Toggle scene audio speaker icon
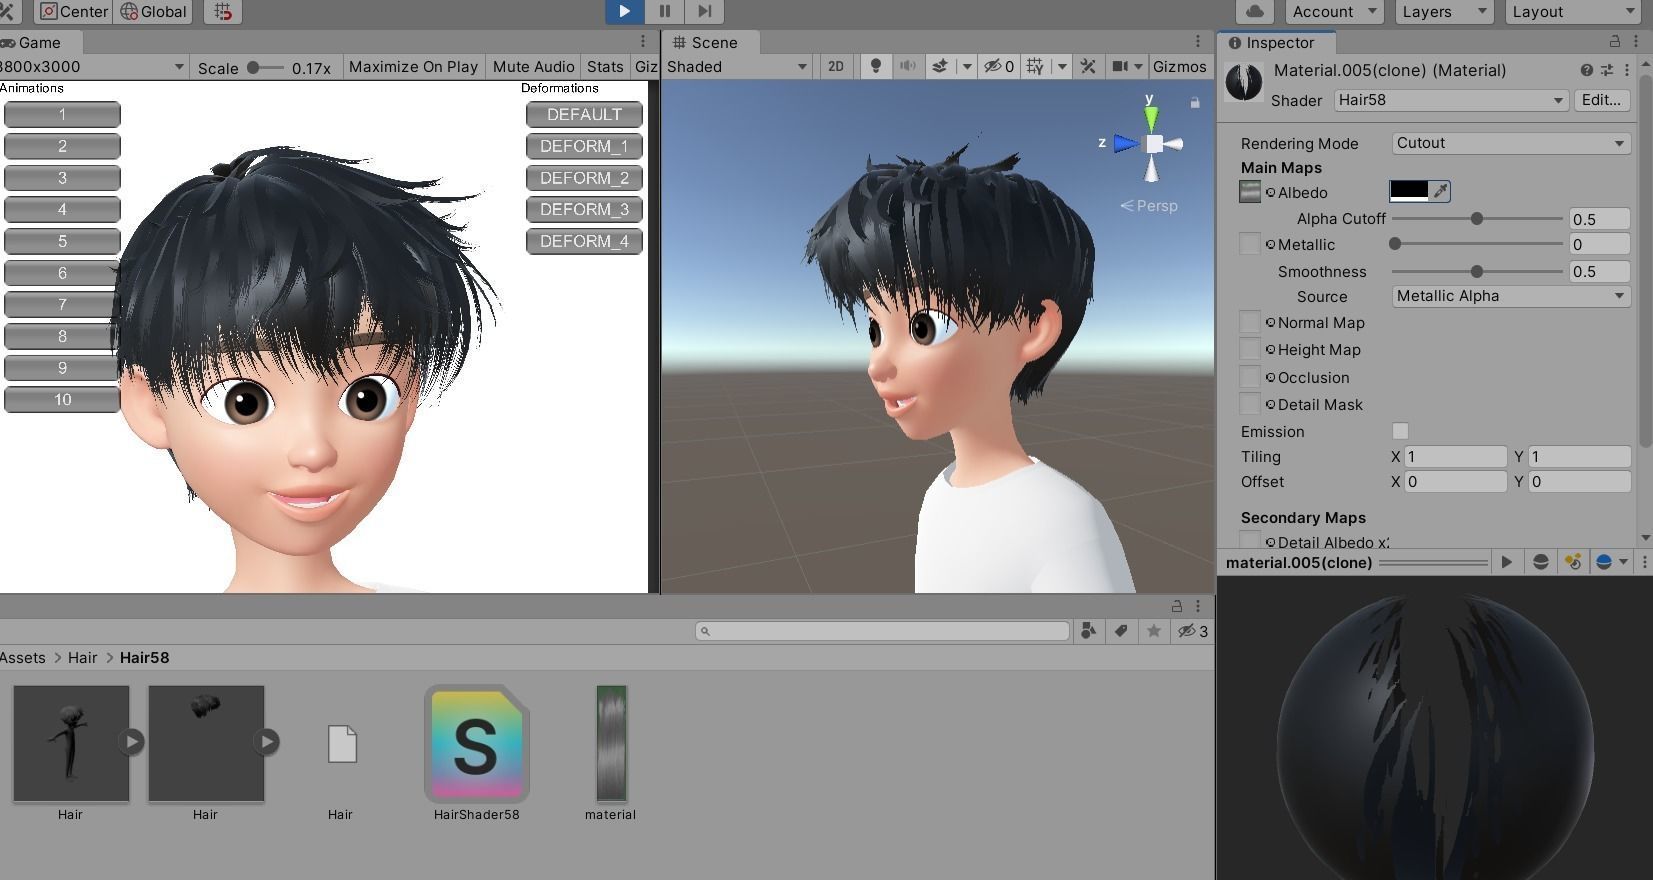The width and height of the screenshot is (1653, 880). click(907, 66)
